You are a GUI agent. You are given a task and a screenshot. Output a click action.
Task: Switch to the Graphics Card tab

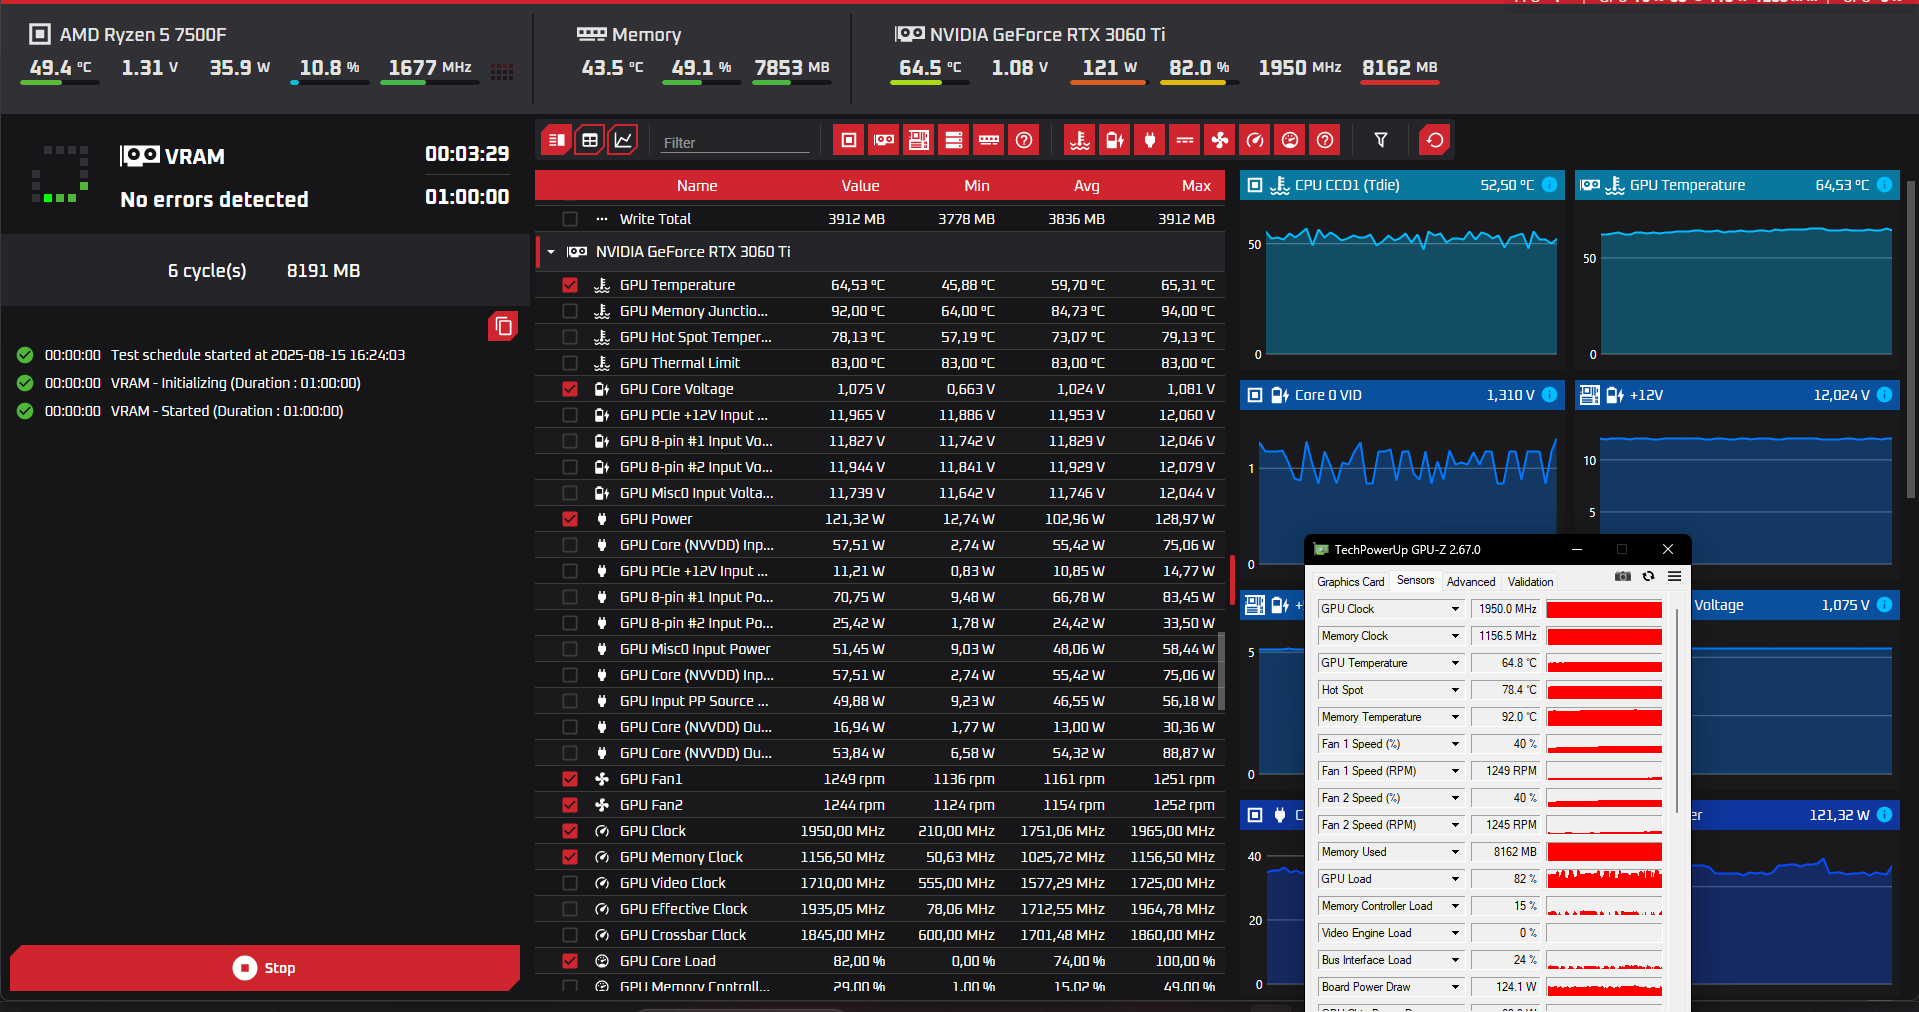click(1350, 582)
